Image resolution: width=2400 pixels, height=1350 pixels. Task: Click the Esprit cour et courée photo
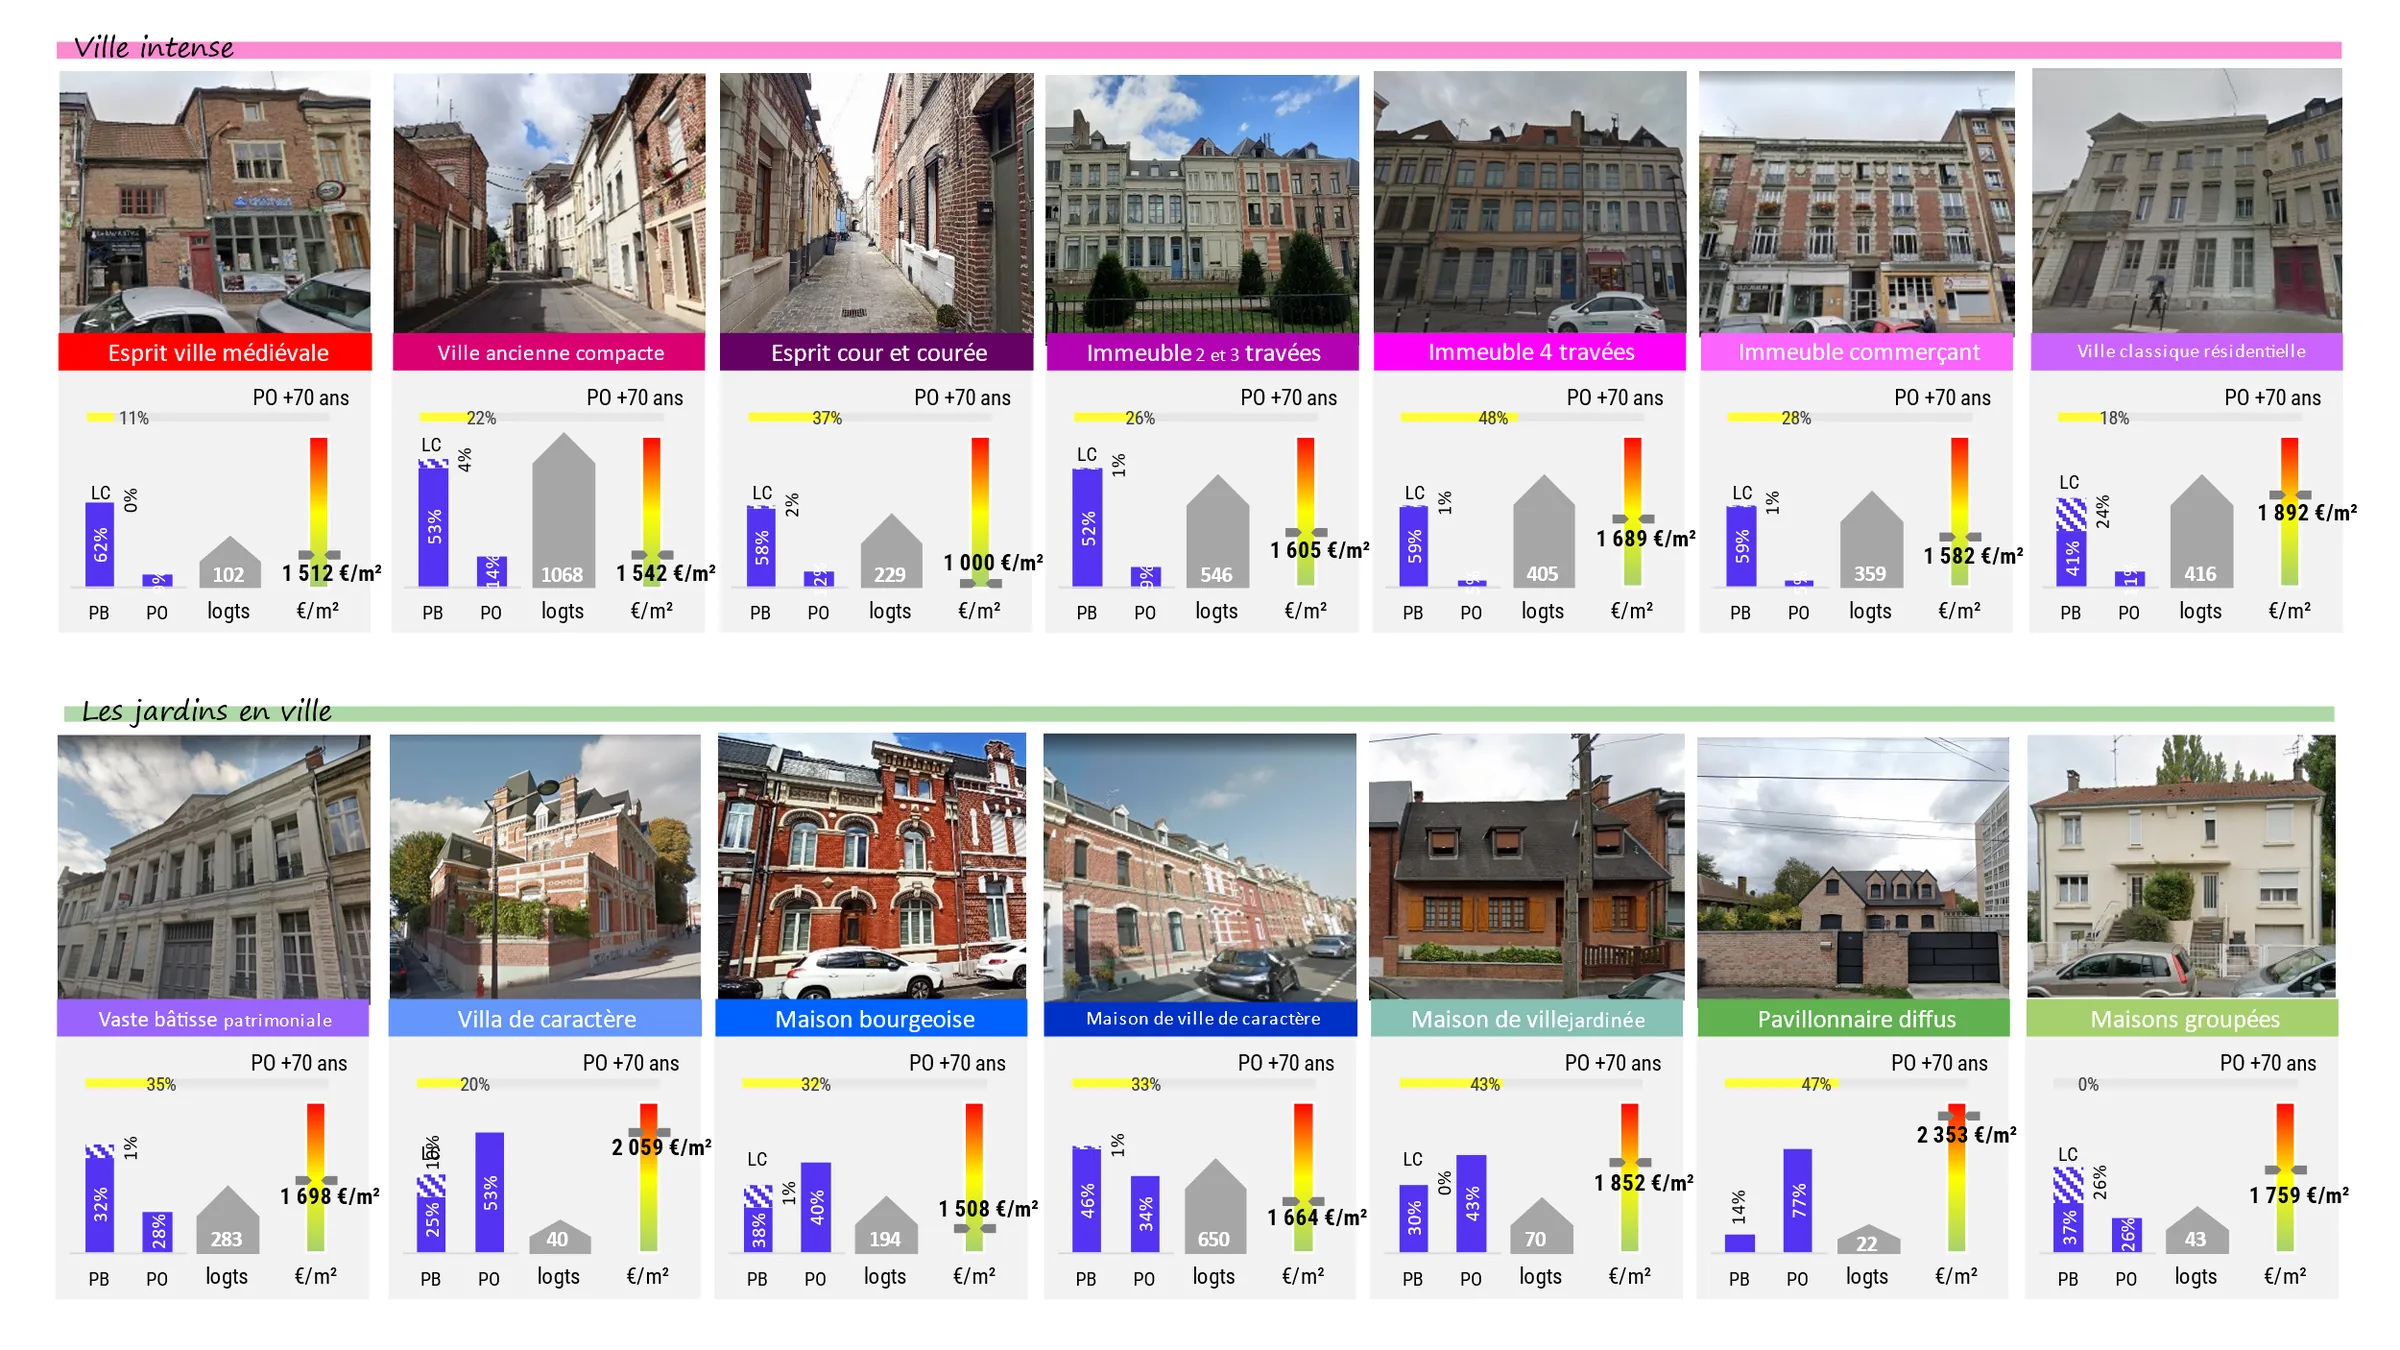[876, 202]
